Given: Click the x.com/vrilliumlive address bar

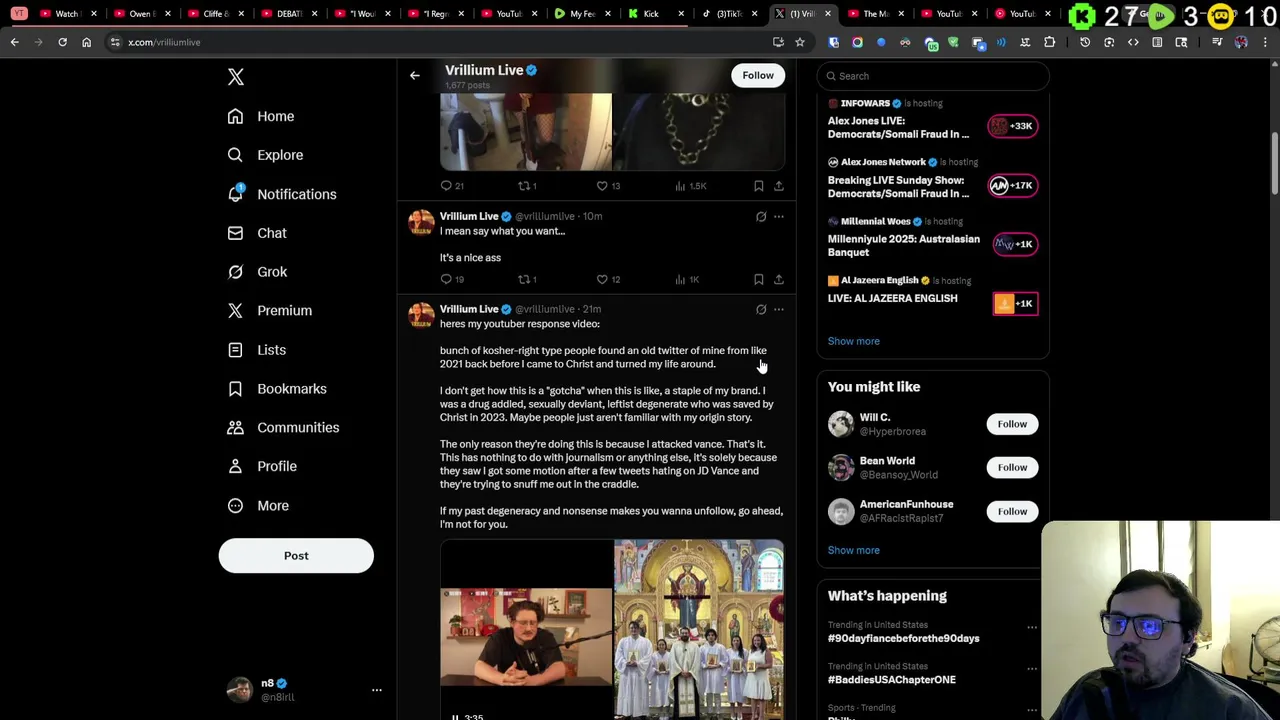Looking at the screenshot, I should 440,42.
